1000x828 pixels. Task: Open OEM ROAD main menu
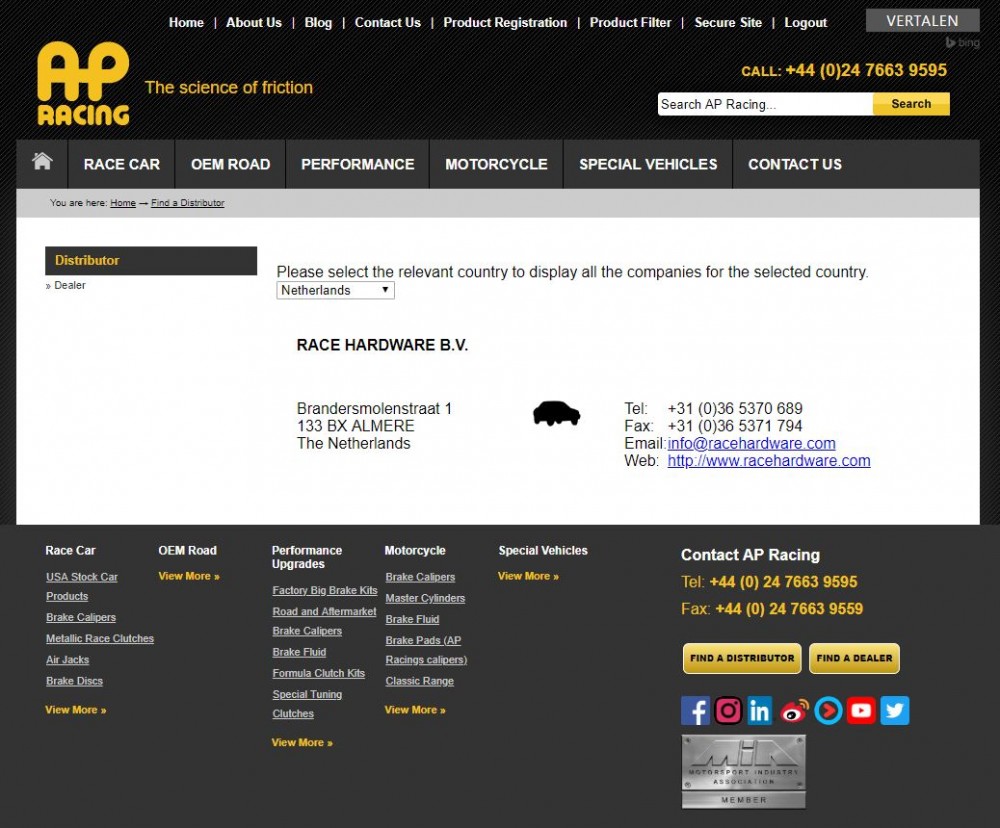(230, 165)
